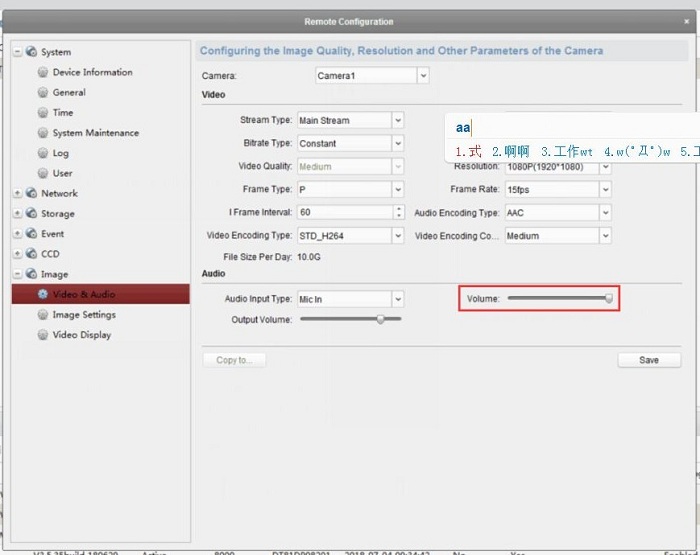
Task: Expand the Storage tree node
Action: tap(17, 213)
